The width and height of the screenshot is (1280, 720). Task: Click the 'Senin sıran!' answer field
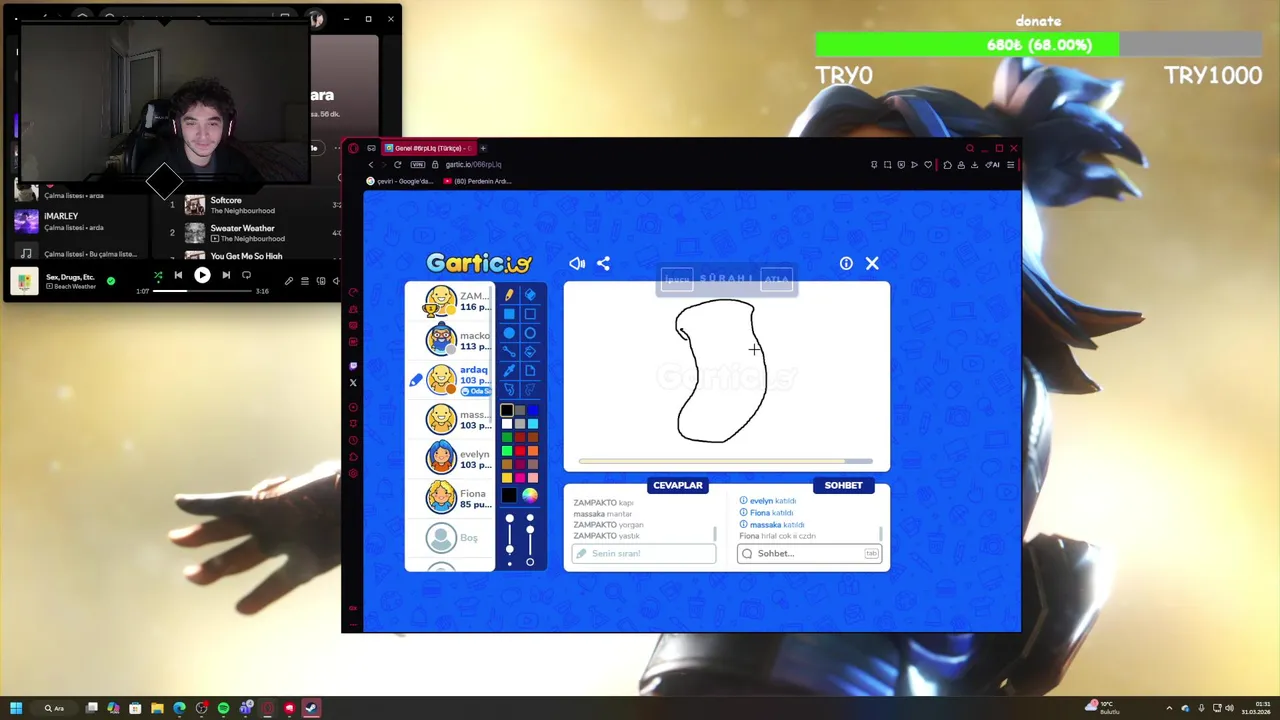[x=644, y=553]
